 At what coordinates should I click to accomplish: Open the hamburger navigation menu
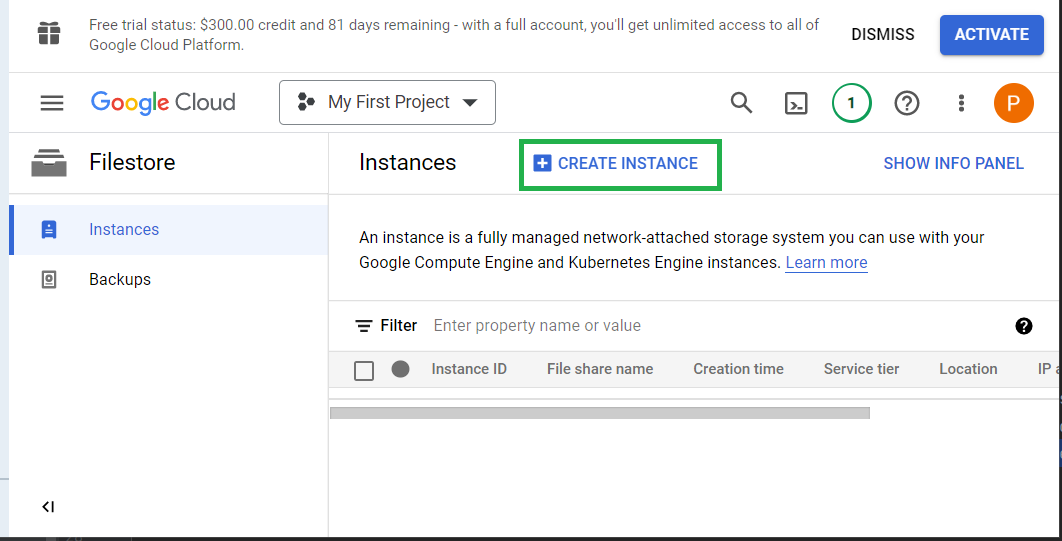tap(52, 103)
